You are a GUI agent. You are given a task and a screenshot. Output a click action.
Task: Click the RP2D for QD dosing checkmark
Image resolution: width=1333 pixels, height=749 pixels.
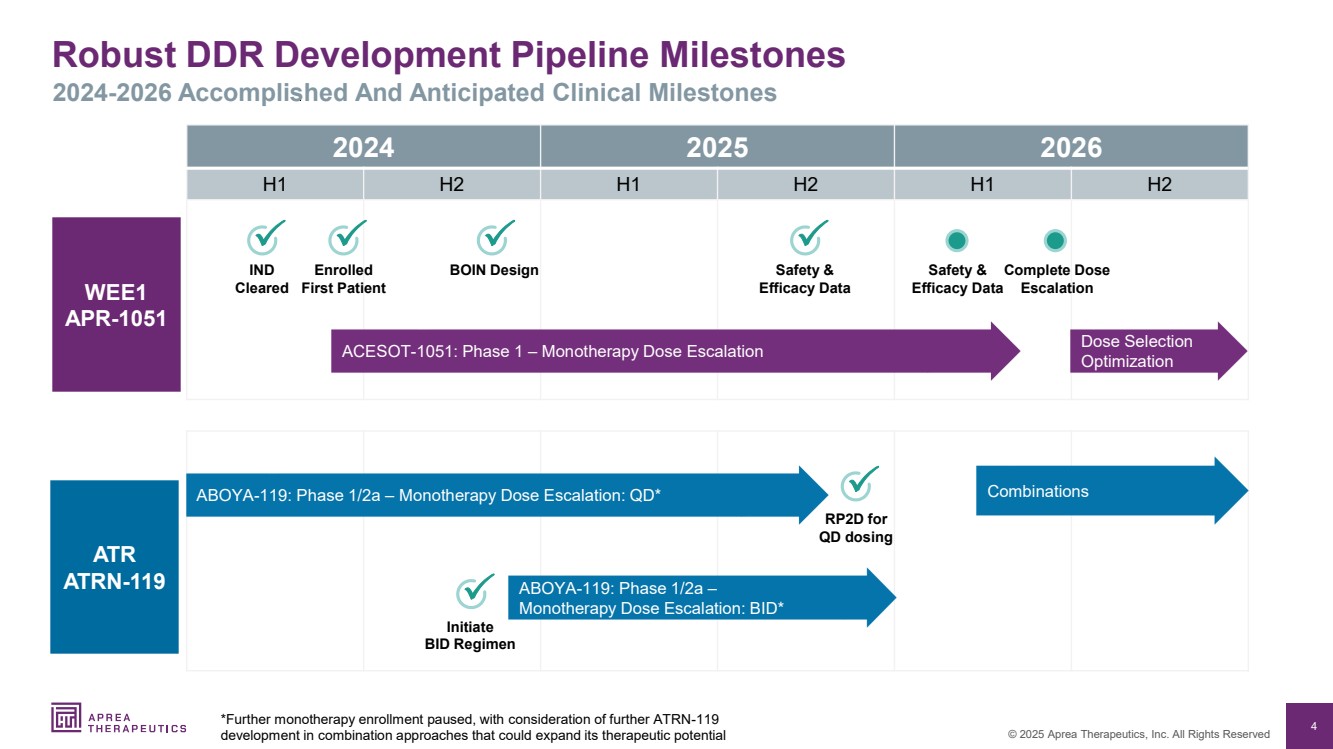[857, 484]
